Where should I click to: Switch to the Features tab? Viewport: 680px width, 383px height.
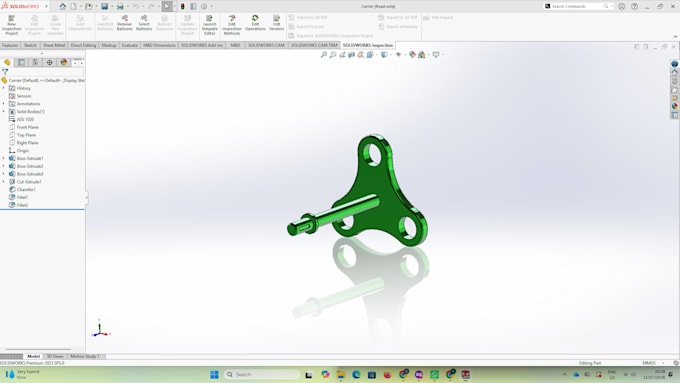click(x=10, y=45)
